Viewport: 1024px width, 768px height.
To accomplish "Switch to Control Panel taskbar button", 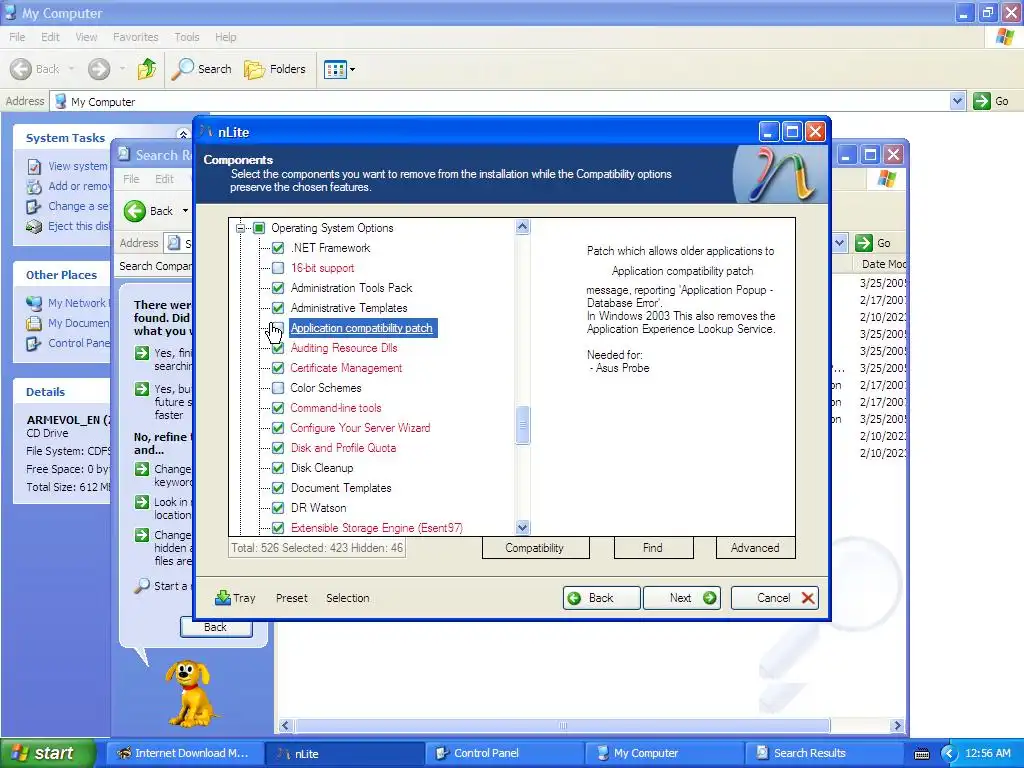I will (x=504, y=753).
